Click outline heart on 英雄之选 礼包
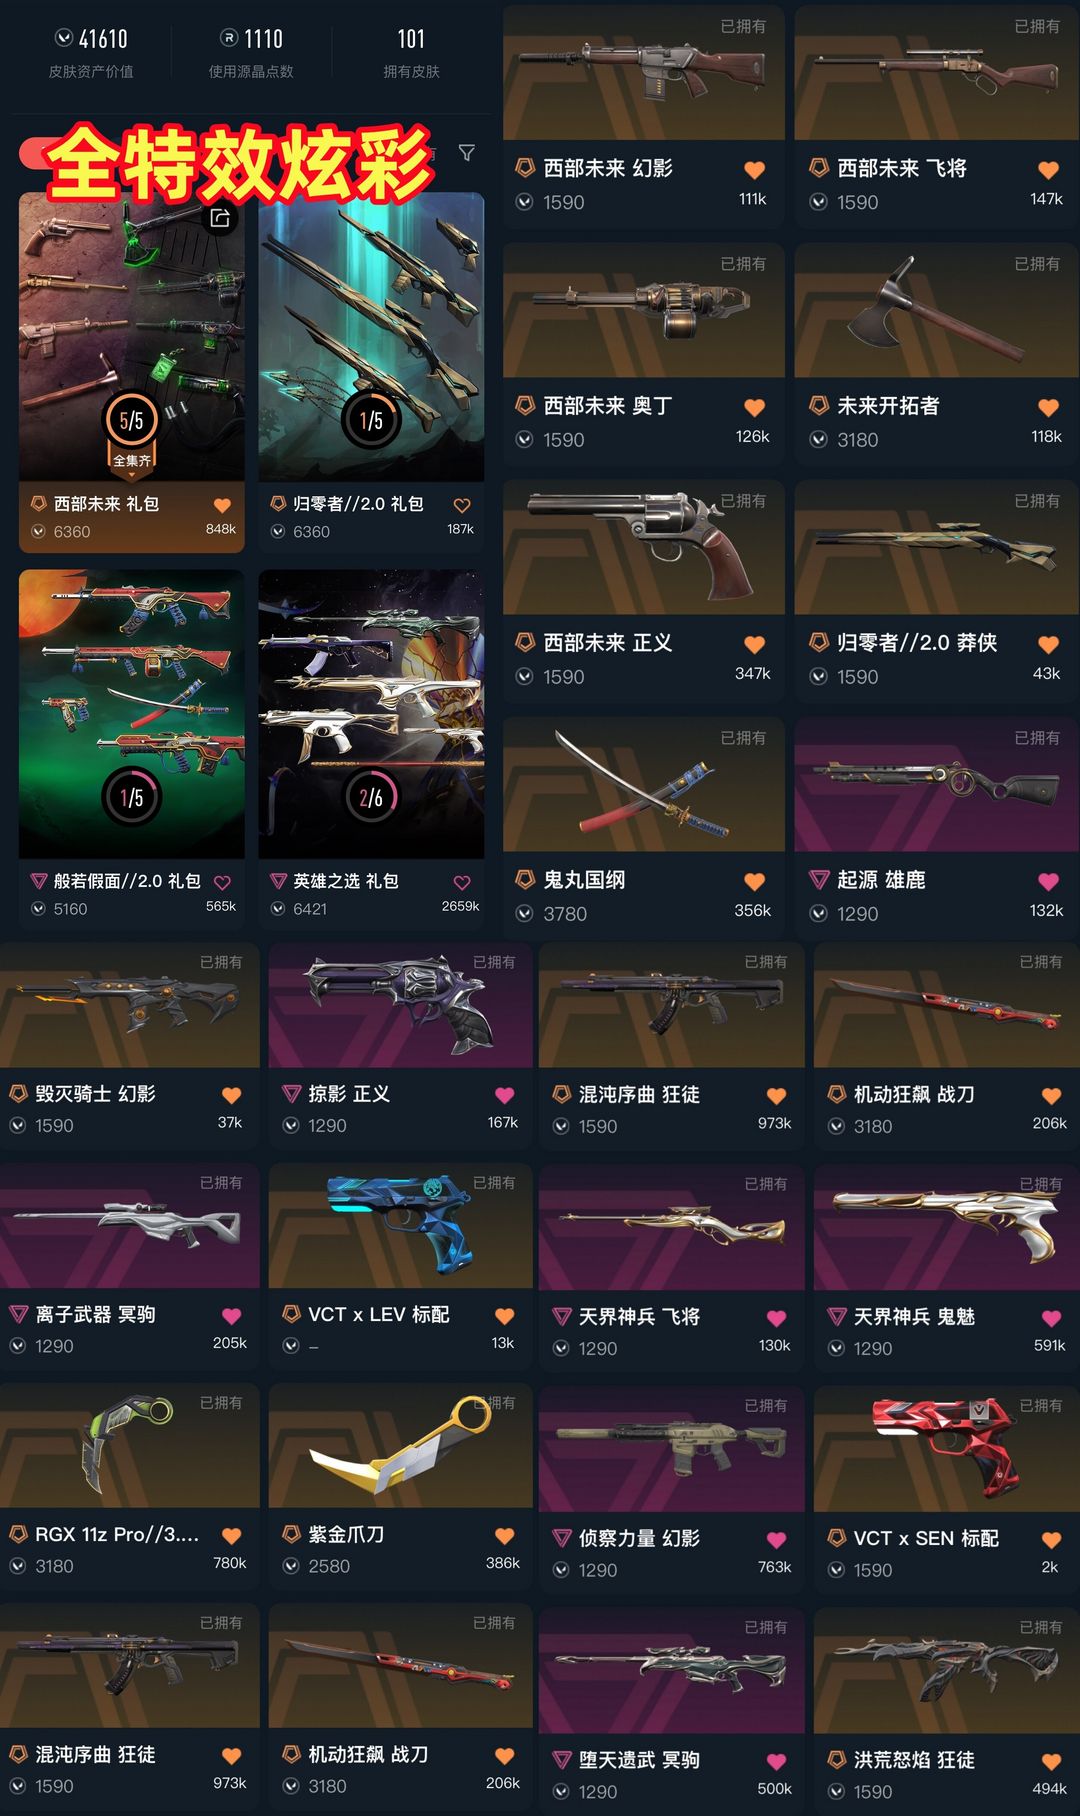This screenshot has width=1080, height=1816. [x=462, y=882]
